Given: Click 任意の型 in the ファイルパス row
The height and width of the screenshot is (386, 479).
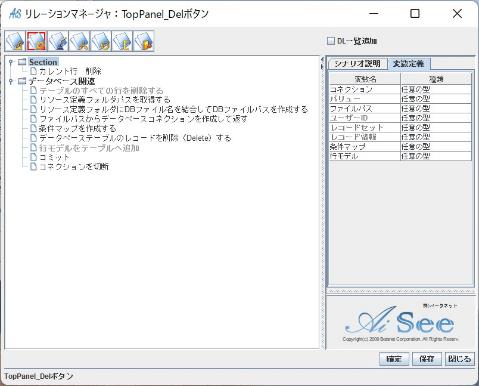Looking at the screenshot, I should 436,108.
